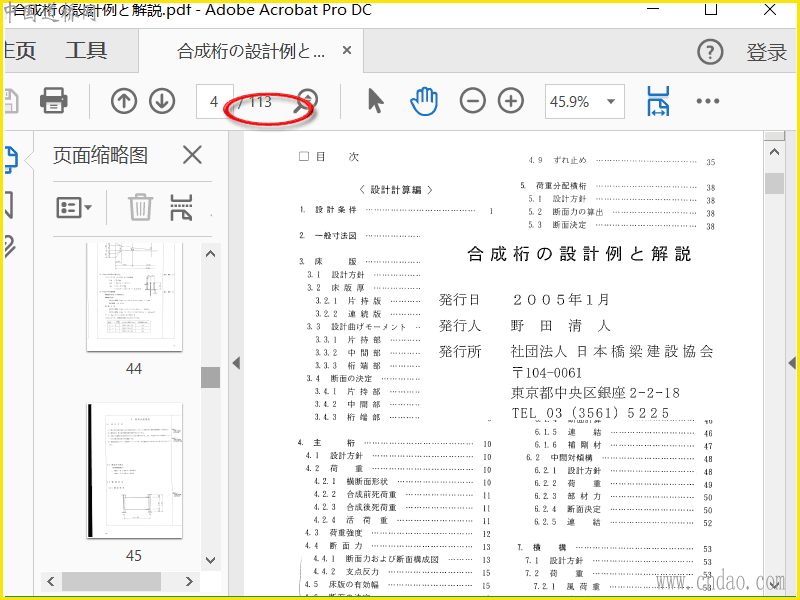The image size is (800, 600).
Task: Open more tools via three-dot icon
Action: tap(708, 101)
